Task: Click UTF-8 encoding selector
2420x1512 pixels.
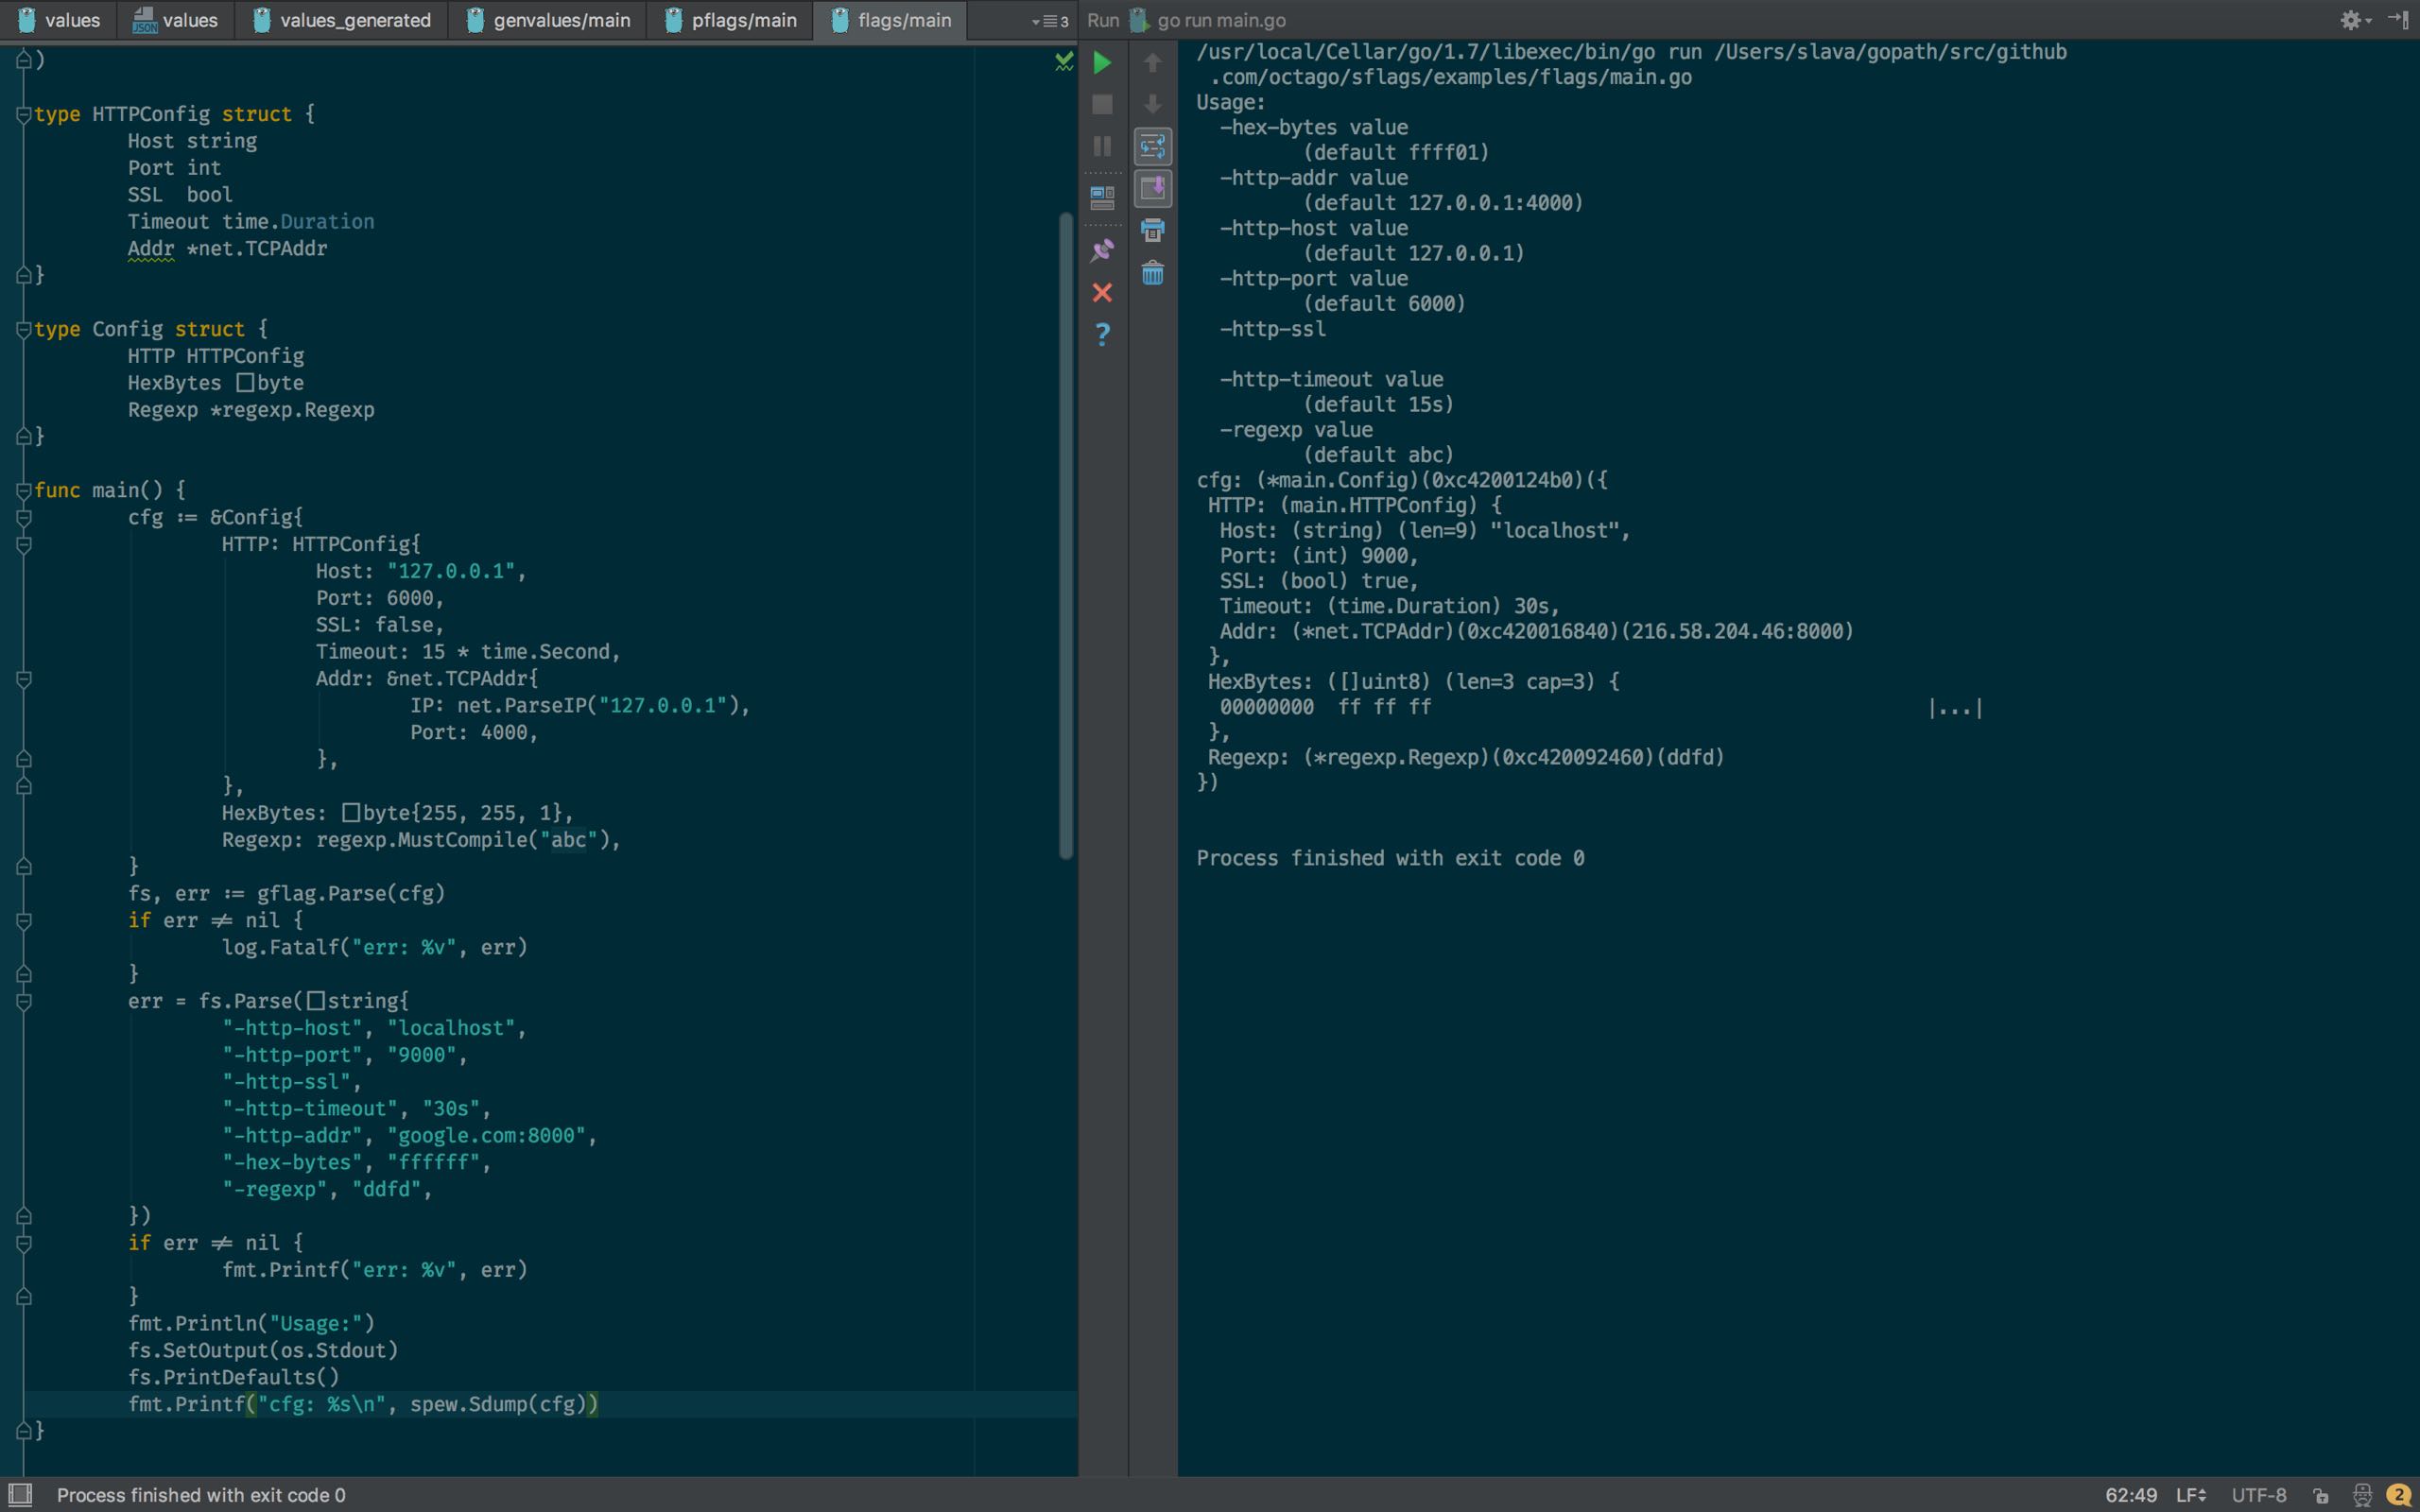Action: [2258, 1495]
